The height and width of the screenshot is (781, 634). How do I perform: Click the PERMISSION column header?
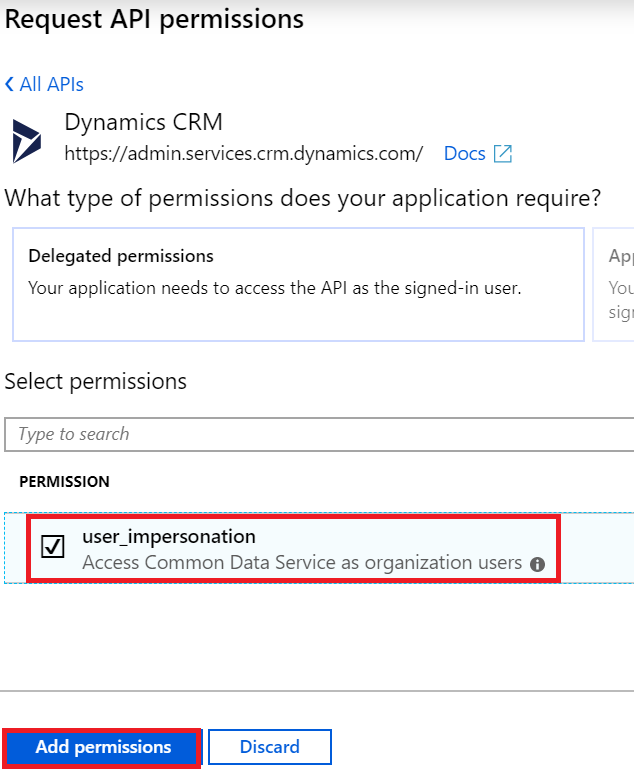click(x=65, y=482)
